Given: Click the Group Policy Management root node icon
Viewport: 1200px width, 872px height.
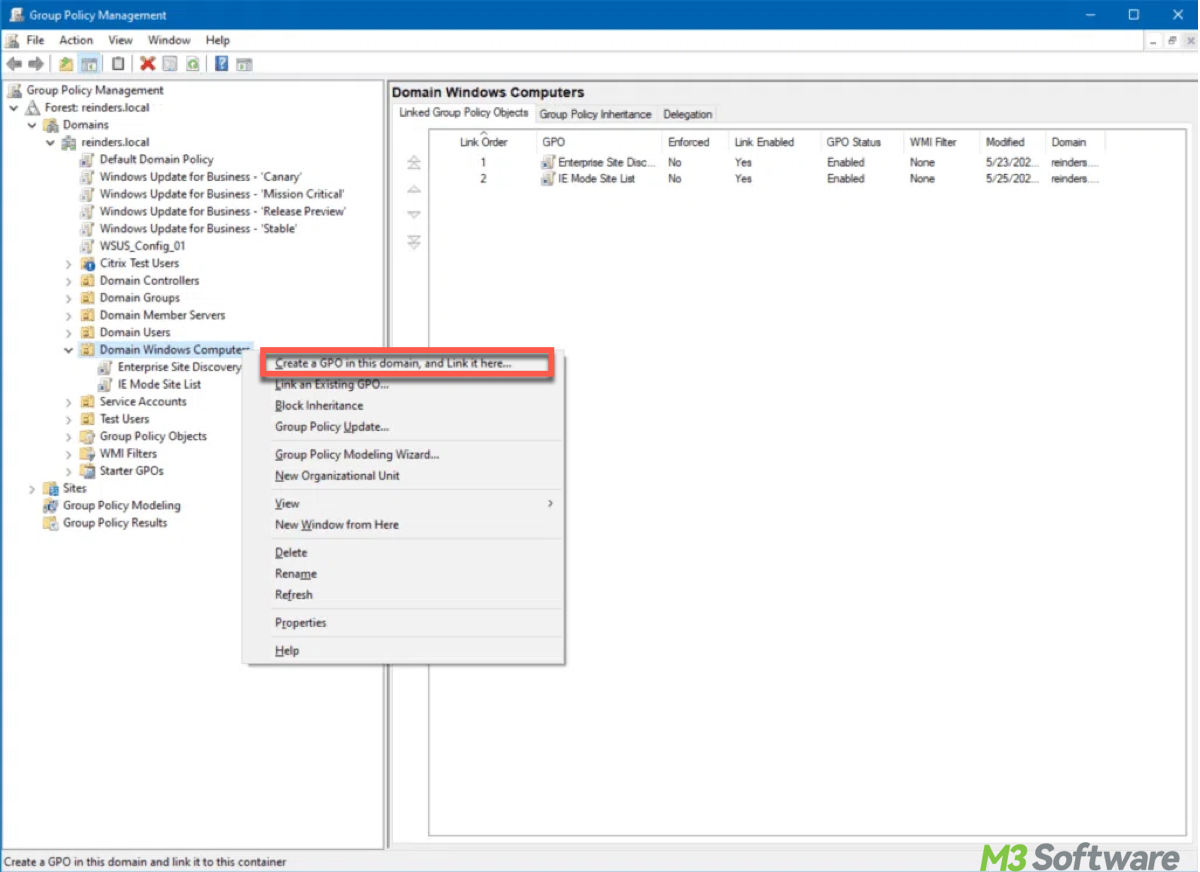Looking at the screenshot, I should click(15, 90).
